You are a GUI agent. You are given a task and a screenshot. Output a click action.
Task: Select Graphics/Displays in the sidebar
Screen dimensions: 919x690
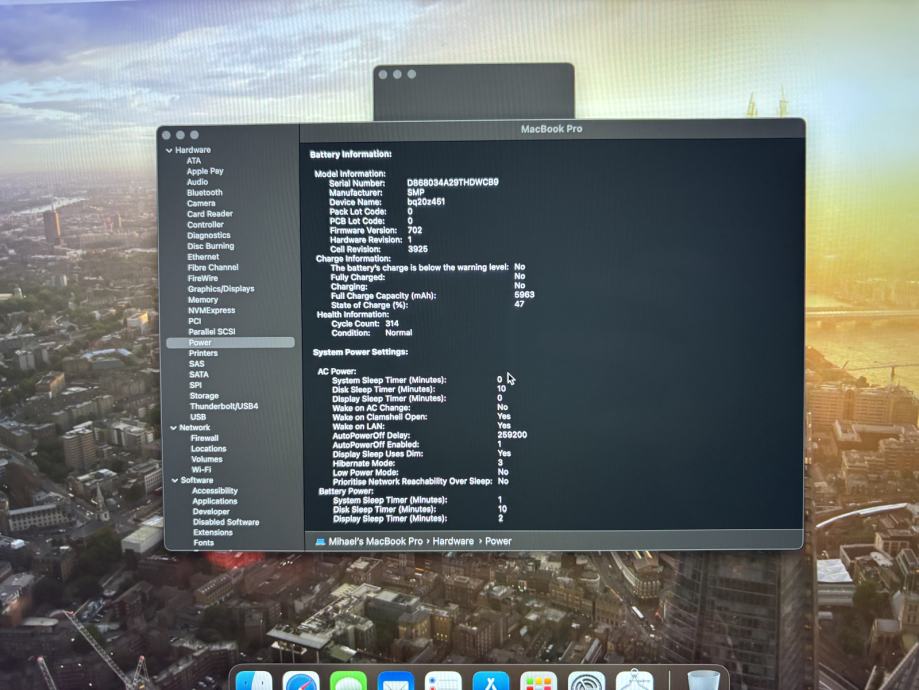click(221, 289)
